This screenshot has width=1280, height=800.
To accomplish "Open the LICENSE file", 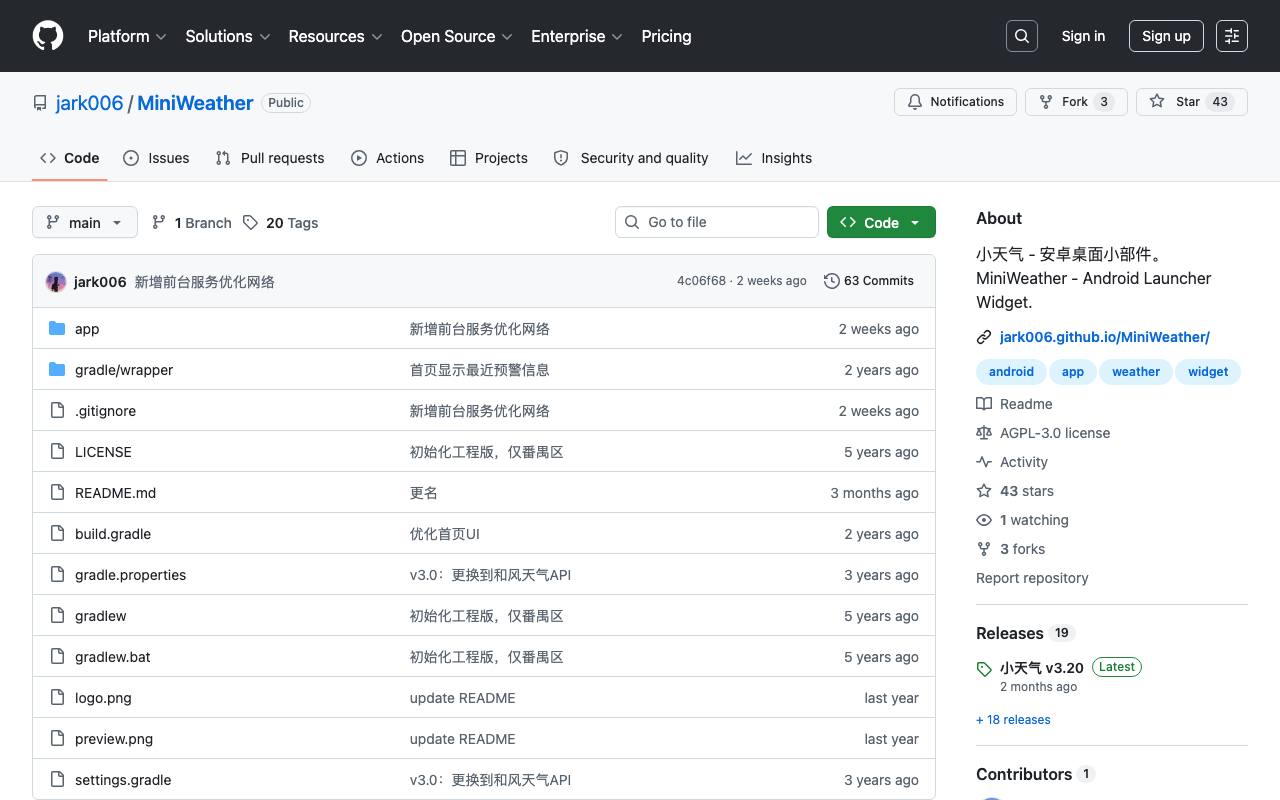I will 103,452.
